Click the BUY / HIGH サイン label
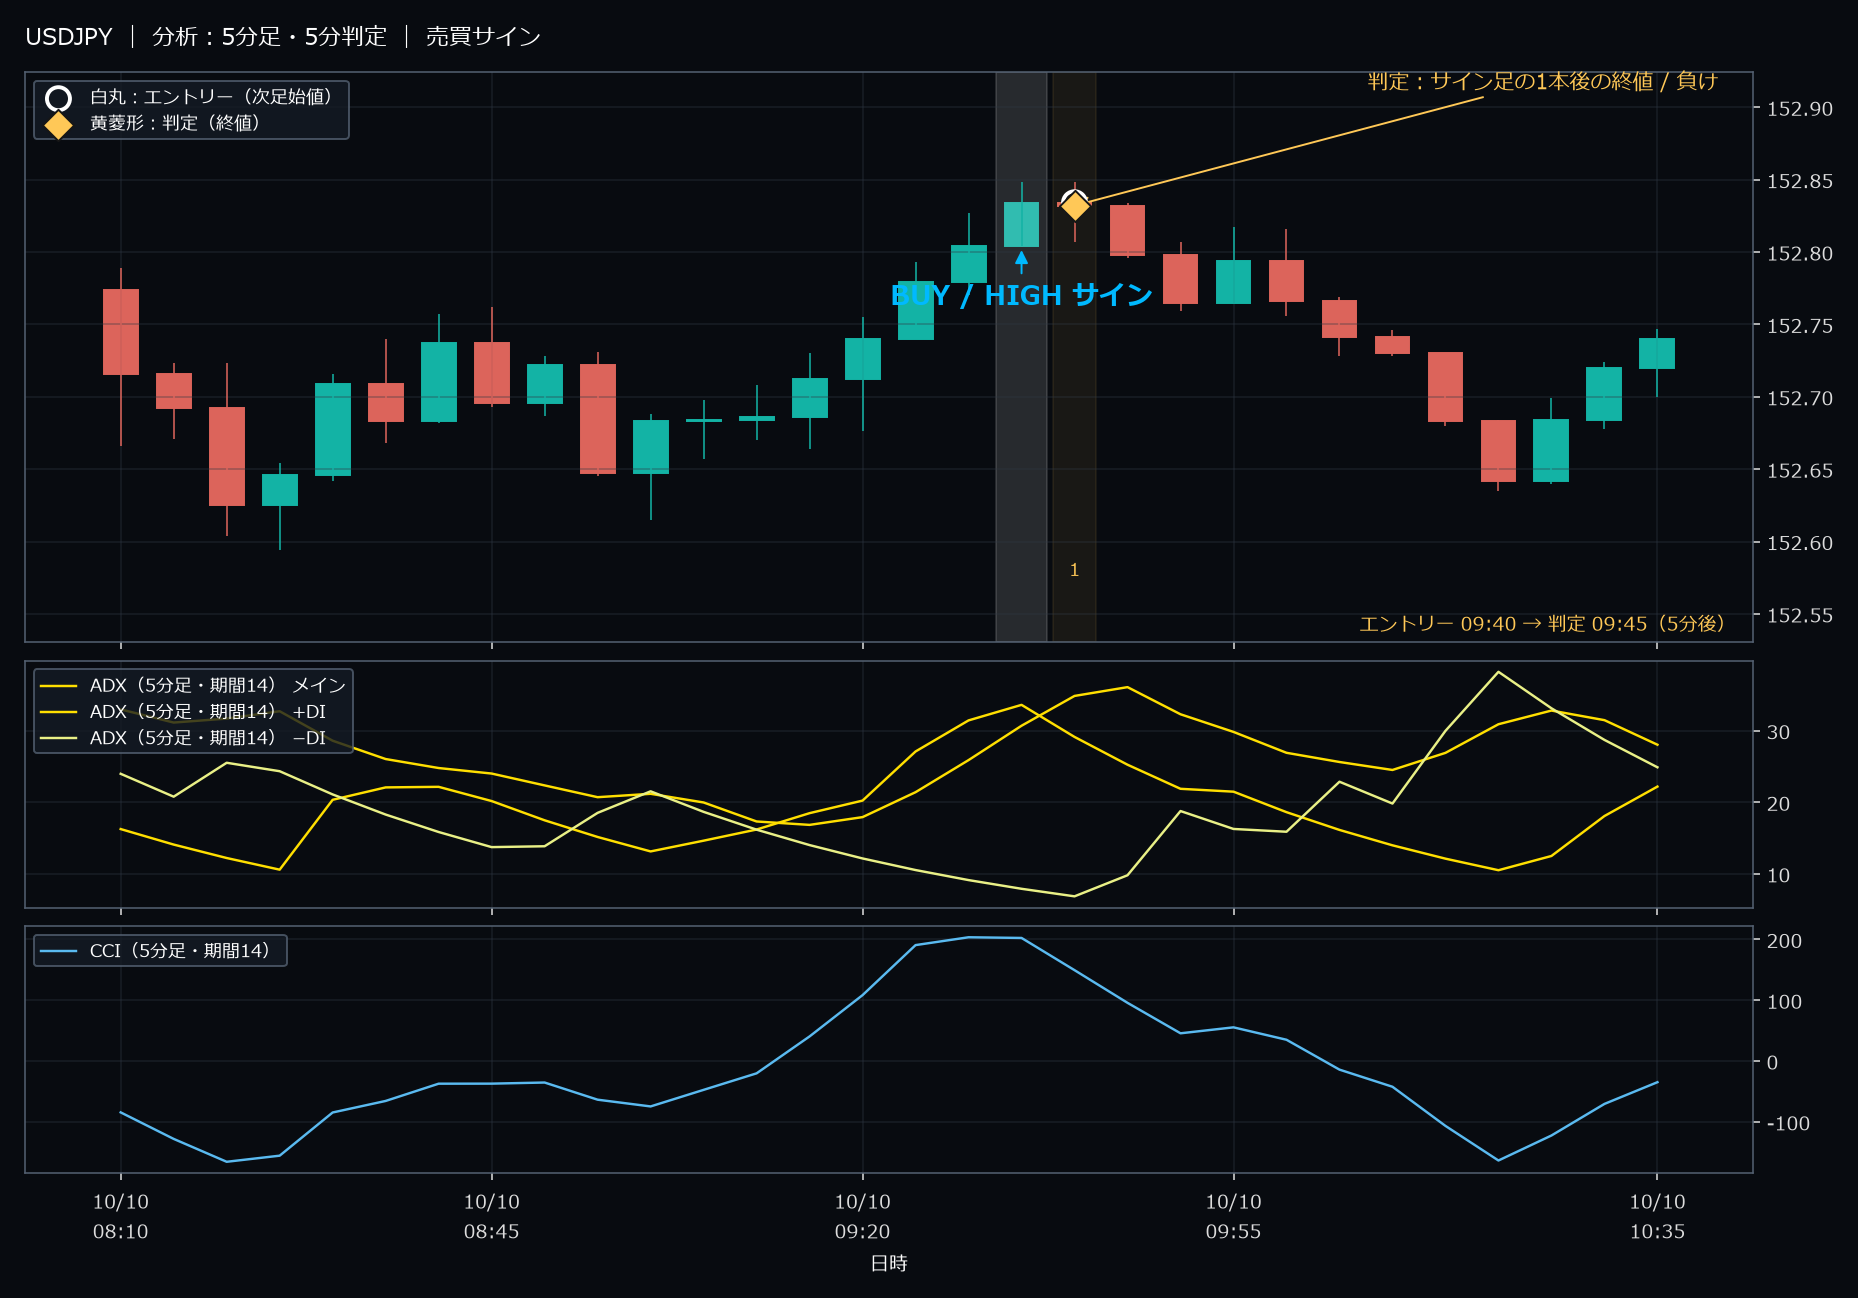1858x1298 pixels. click(x=1021, y=295)
